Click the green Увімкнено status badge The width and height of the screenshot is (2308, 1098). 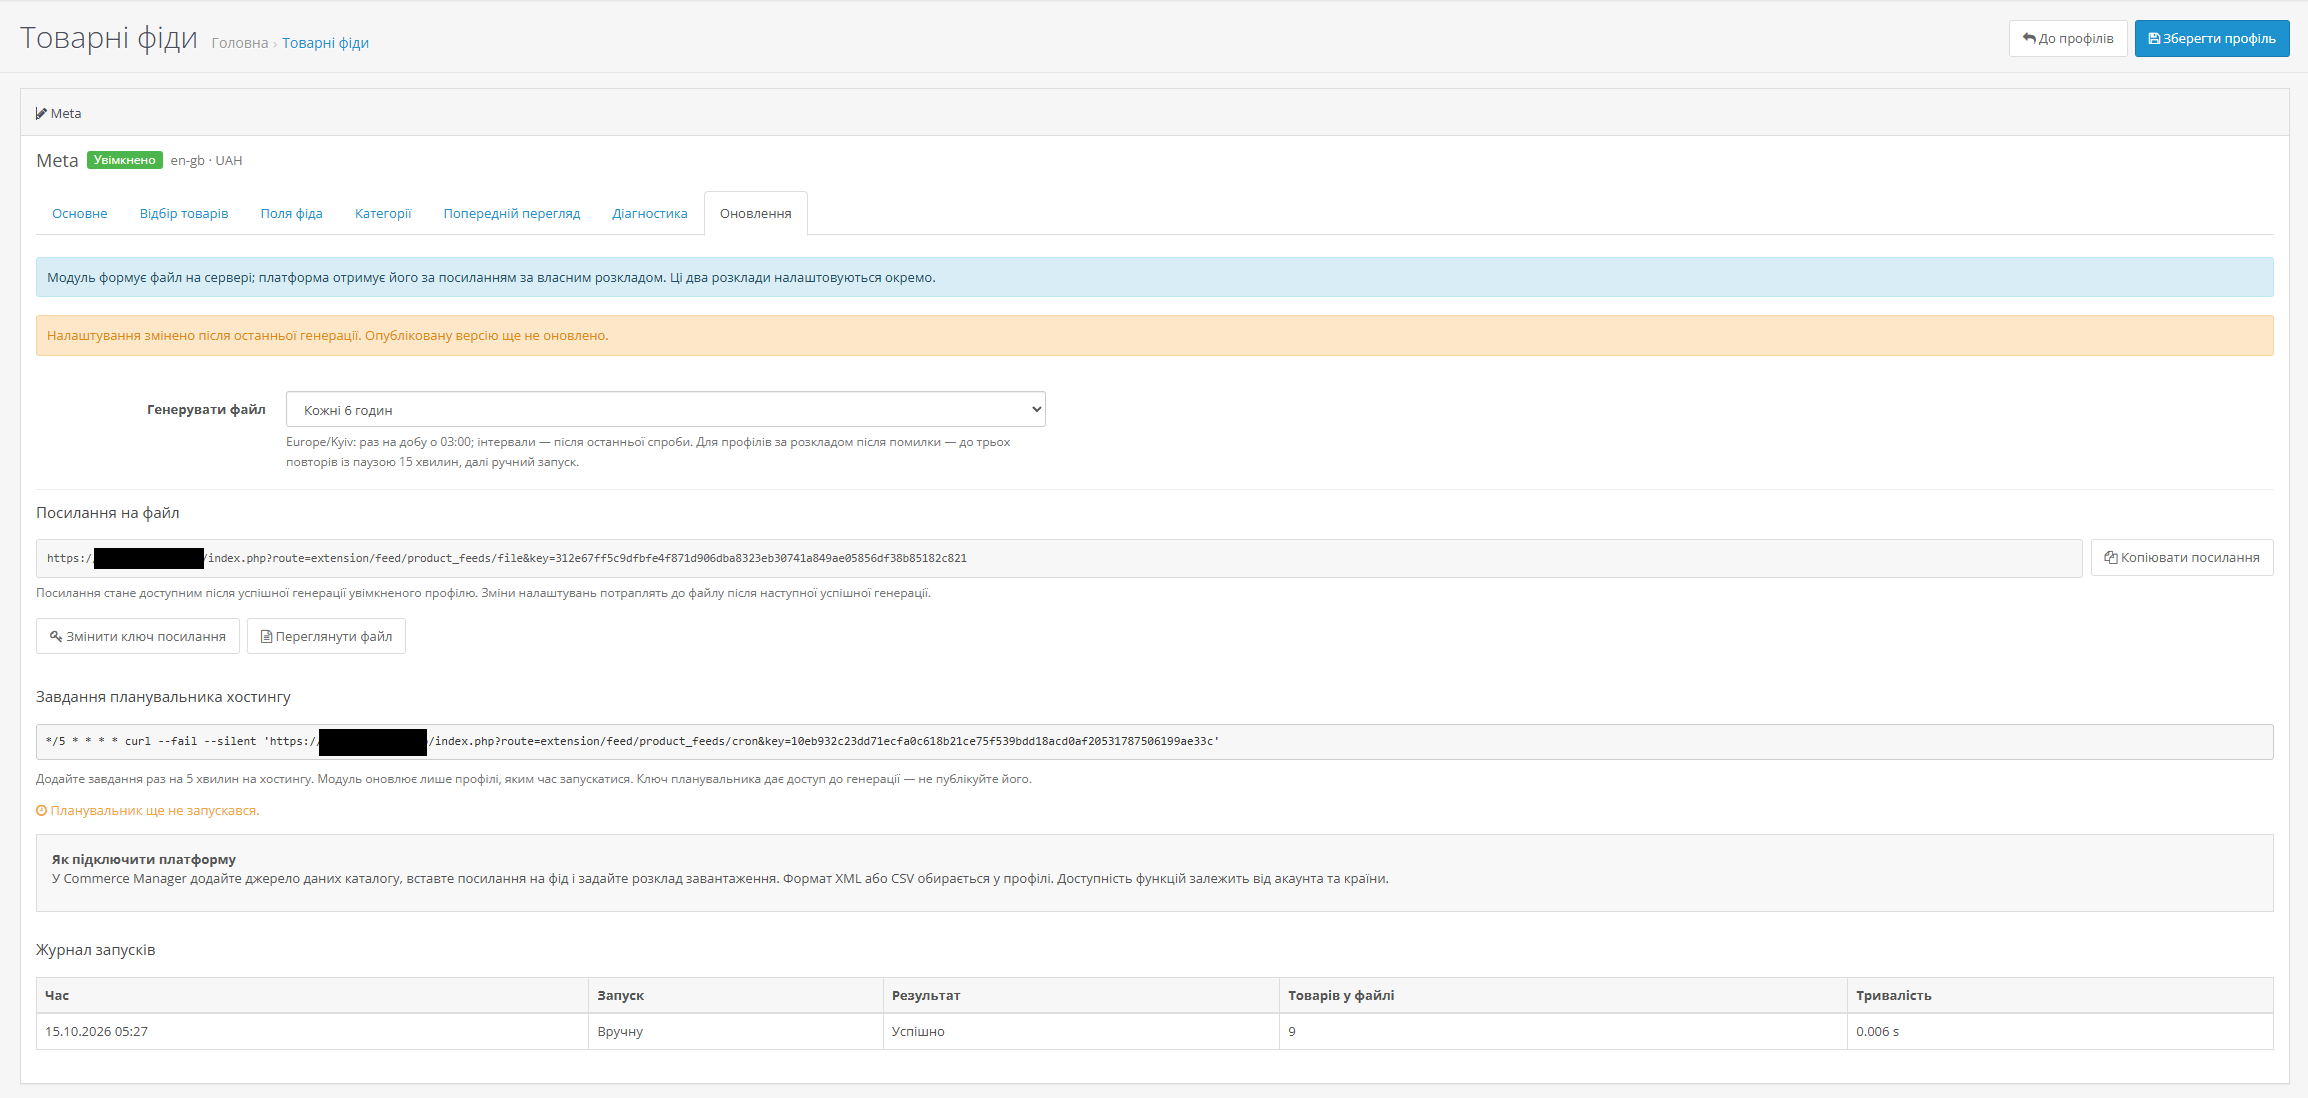(125, 160)
